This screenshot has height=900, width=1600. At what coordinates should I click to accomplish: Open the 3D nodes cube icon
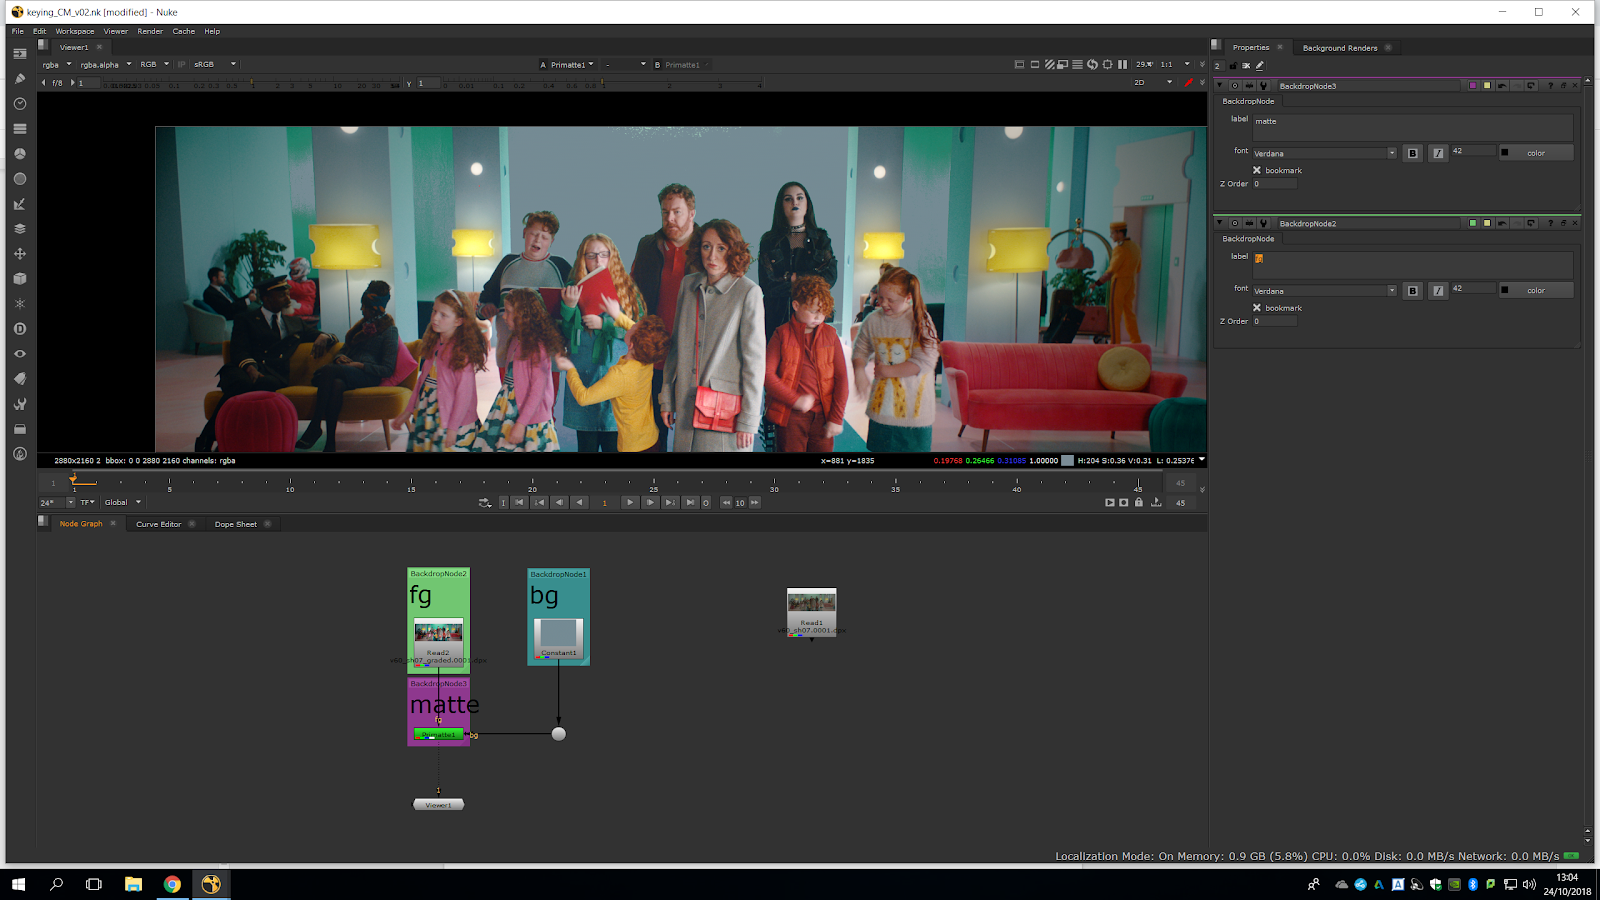[19, 279]
